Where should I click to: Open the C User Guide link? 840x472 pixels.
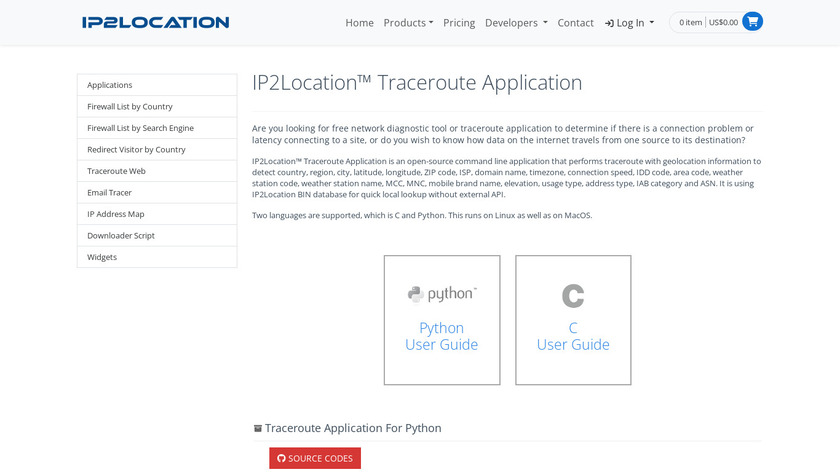tap(573, 336)
